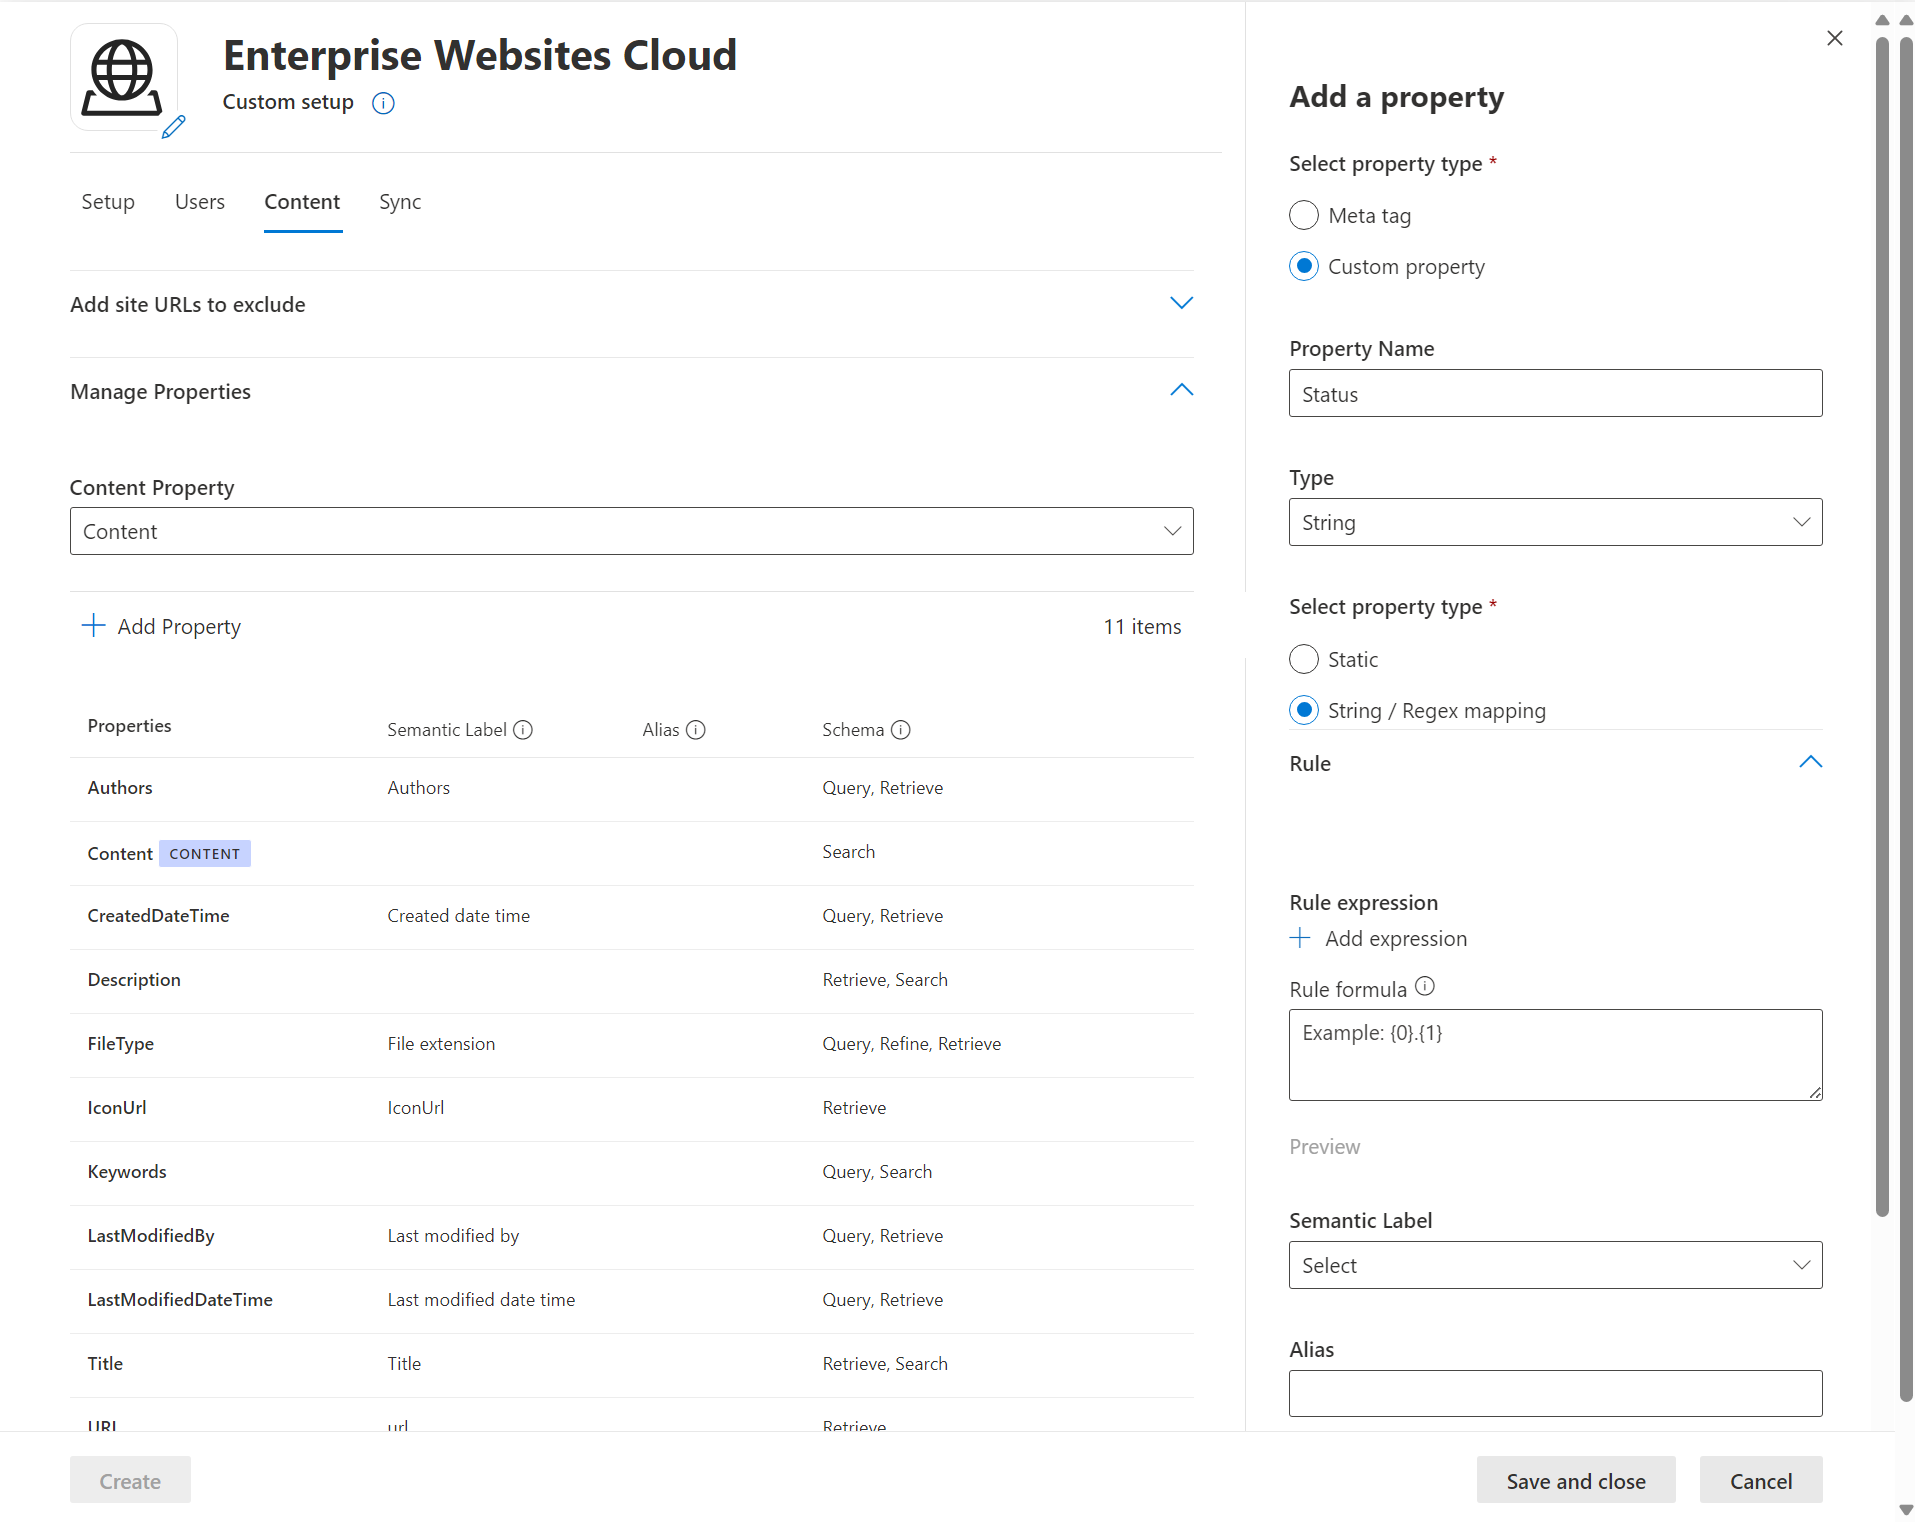
Task: Choose the Static property type option
Action: (1304, 659)
